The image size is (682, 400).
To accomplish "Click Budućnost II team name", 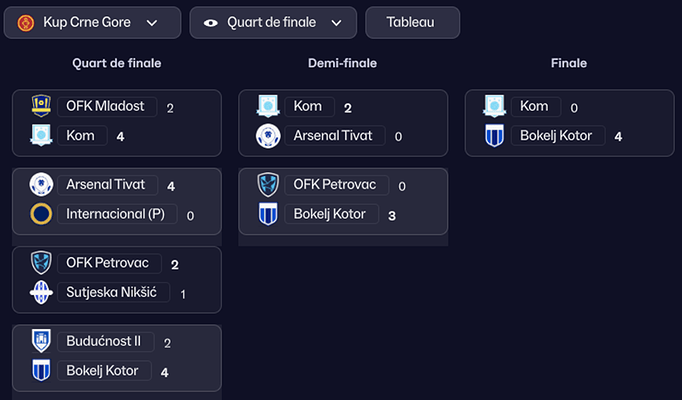I will tap(105, 341).
